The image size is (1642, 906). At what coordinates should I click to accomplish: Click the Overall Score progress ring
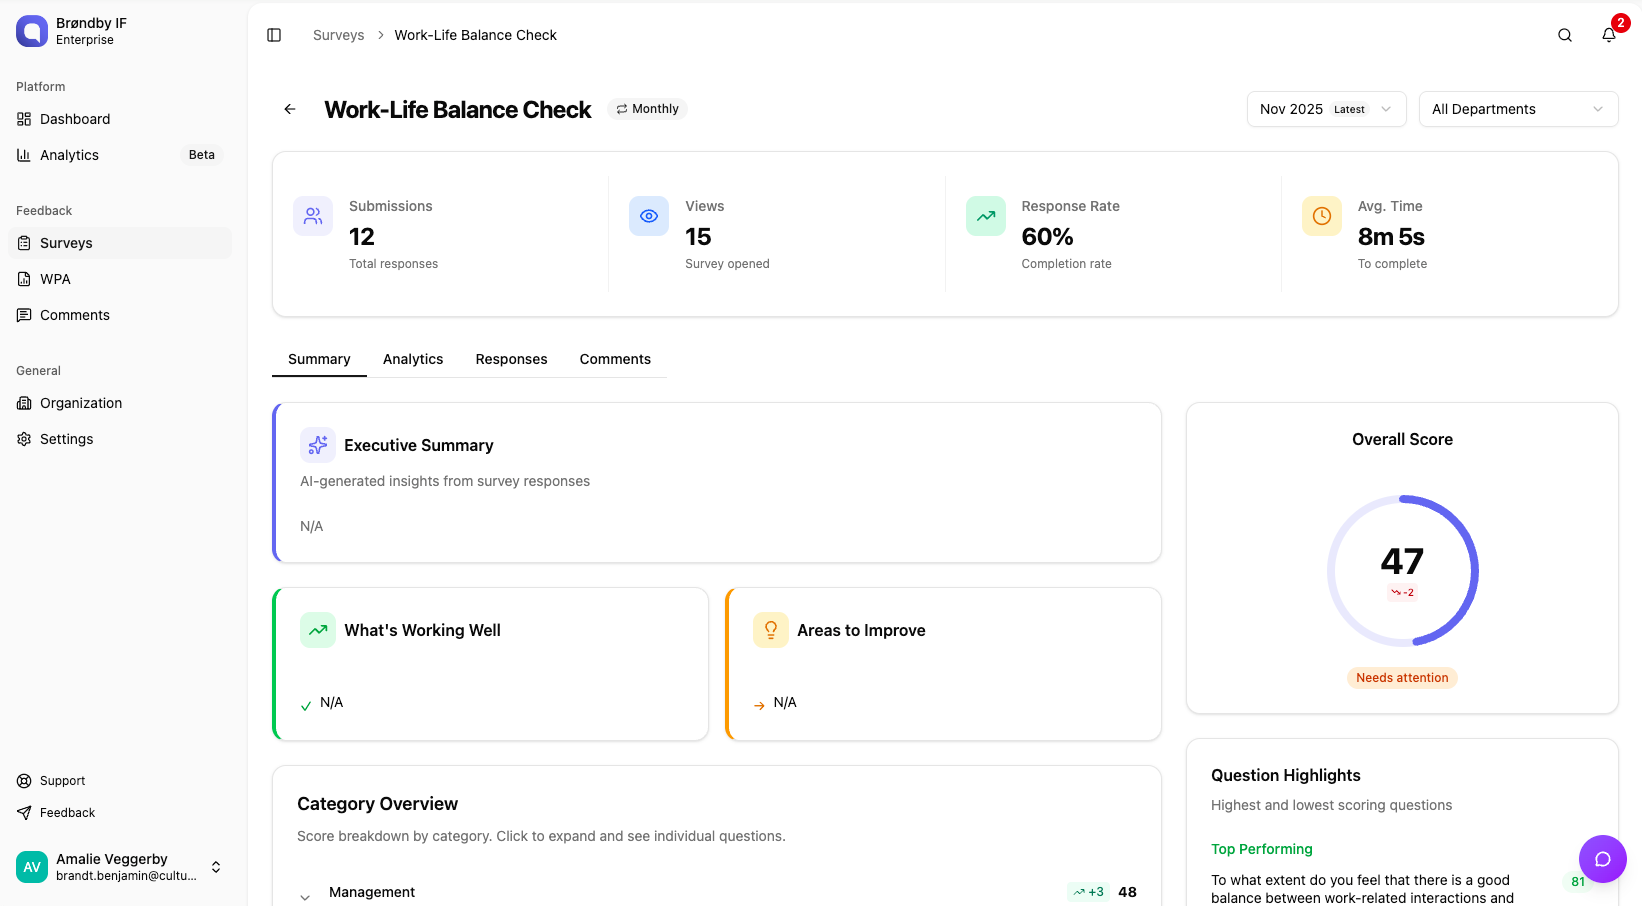[x=1402, y=571]
